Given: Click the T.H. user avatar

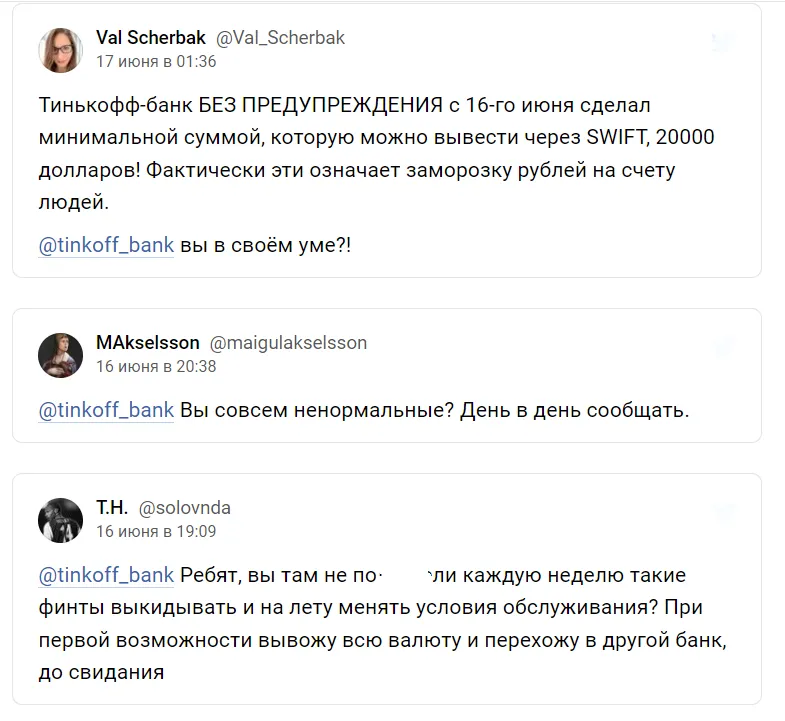Looking at the screenshot, I should click(x=60, y=520).
